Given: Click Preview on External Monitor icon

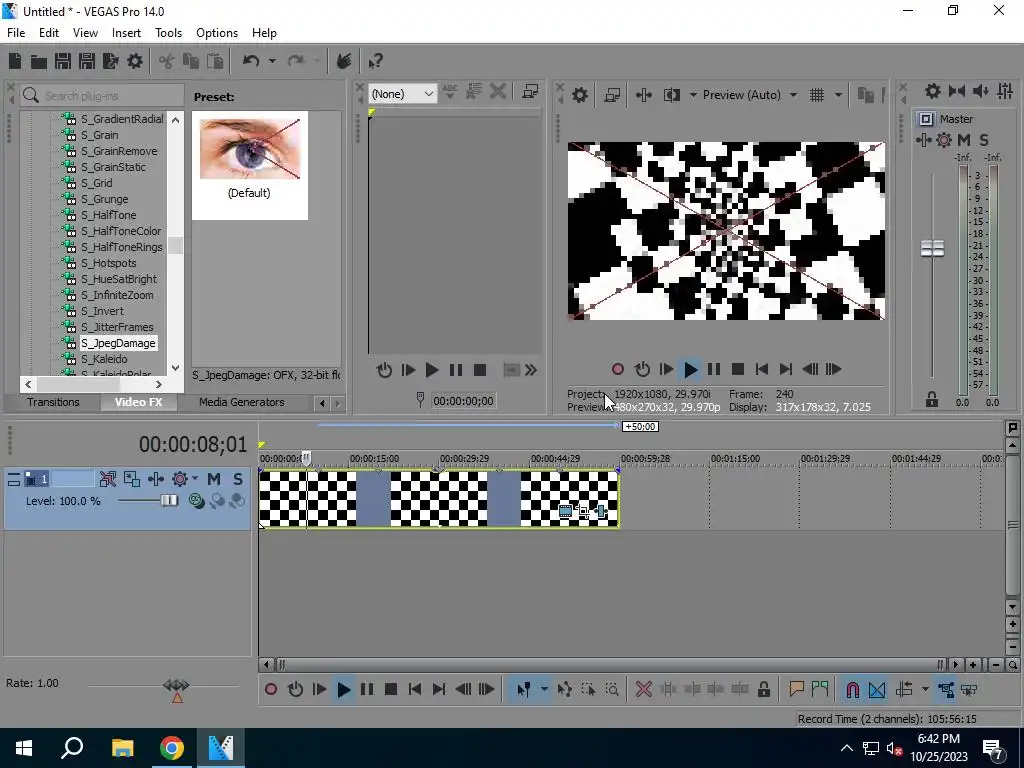Looking at the screenshot, I should click(x=612, y=95).
